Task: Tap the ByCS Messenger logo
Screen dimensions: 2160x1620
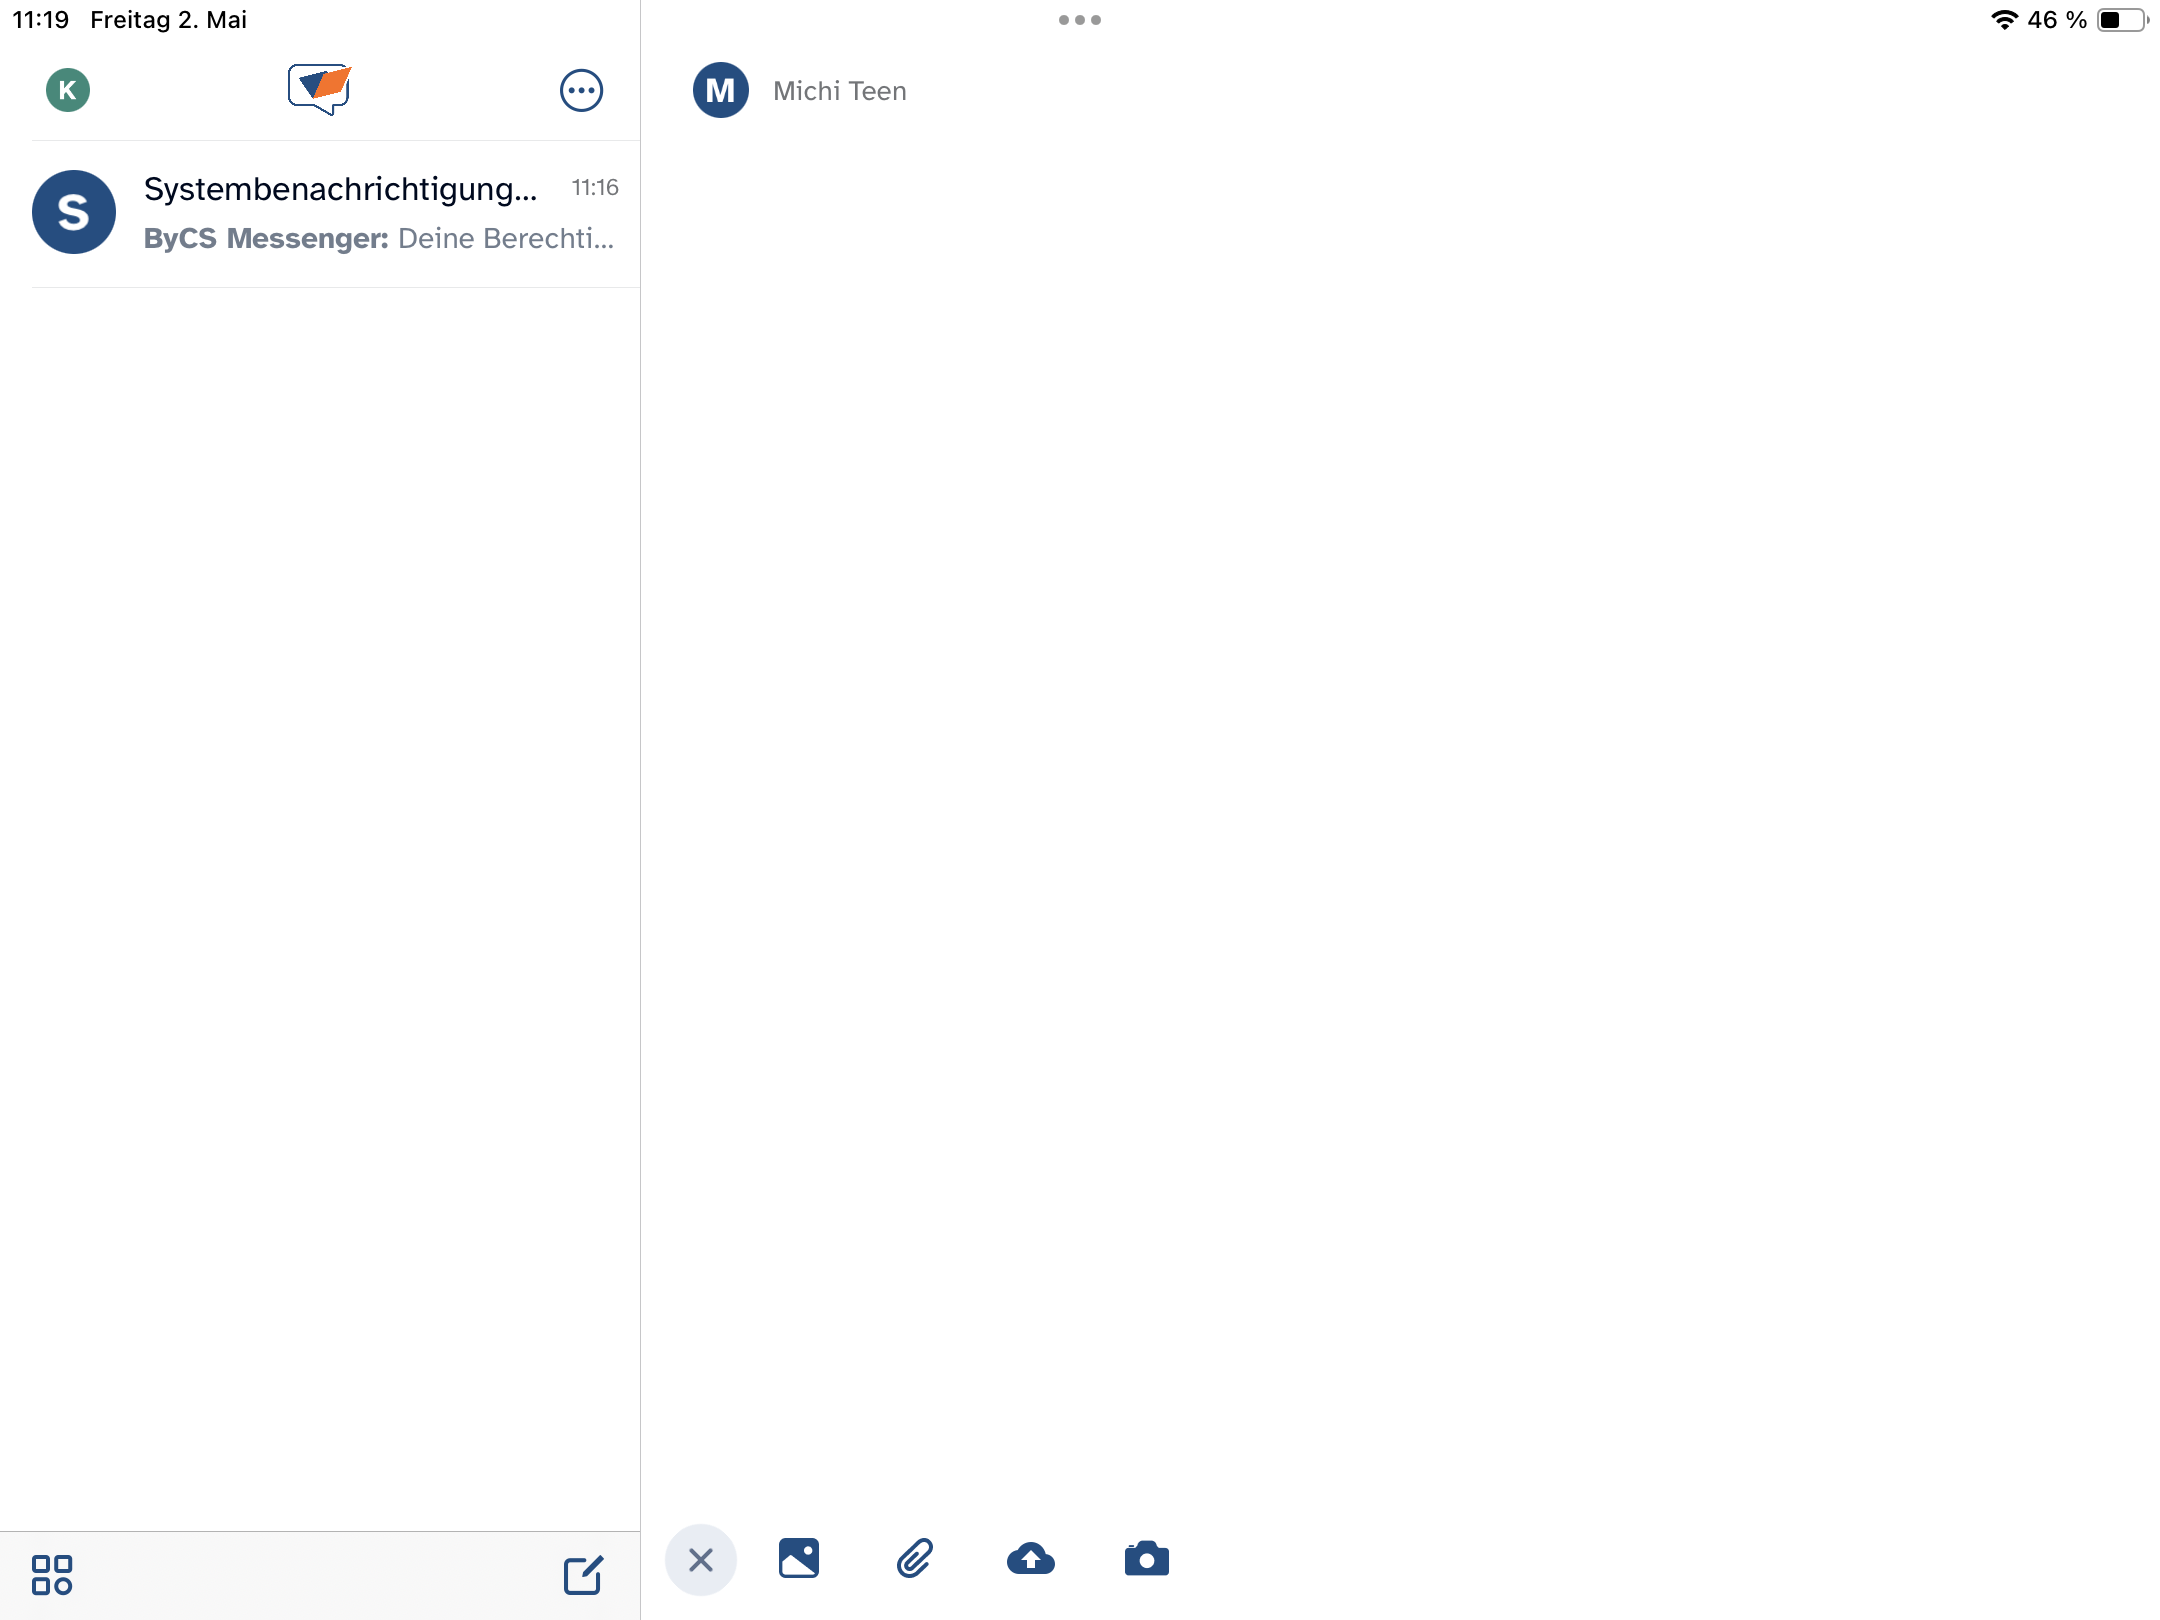Action: pyautogui.click(x=319, y=89)
